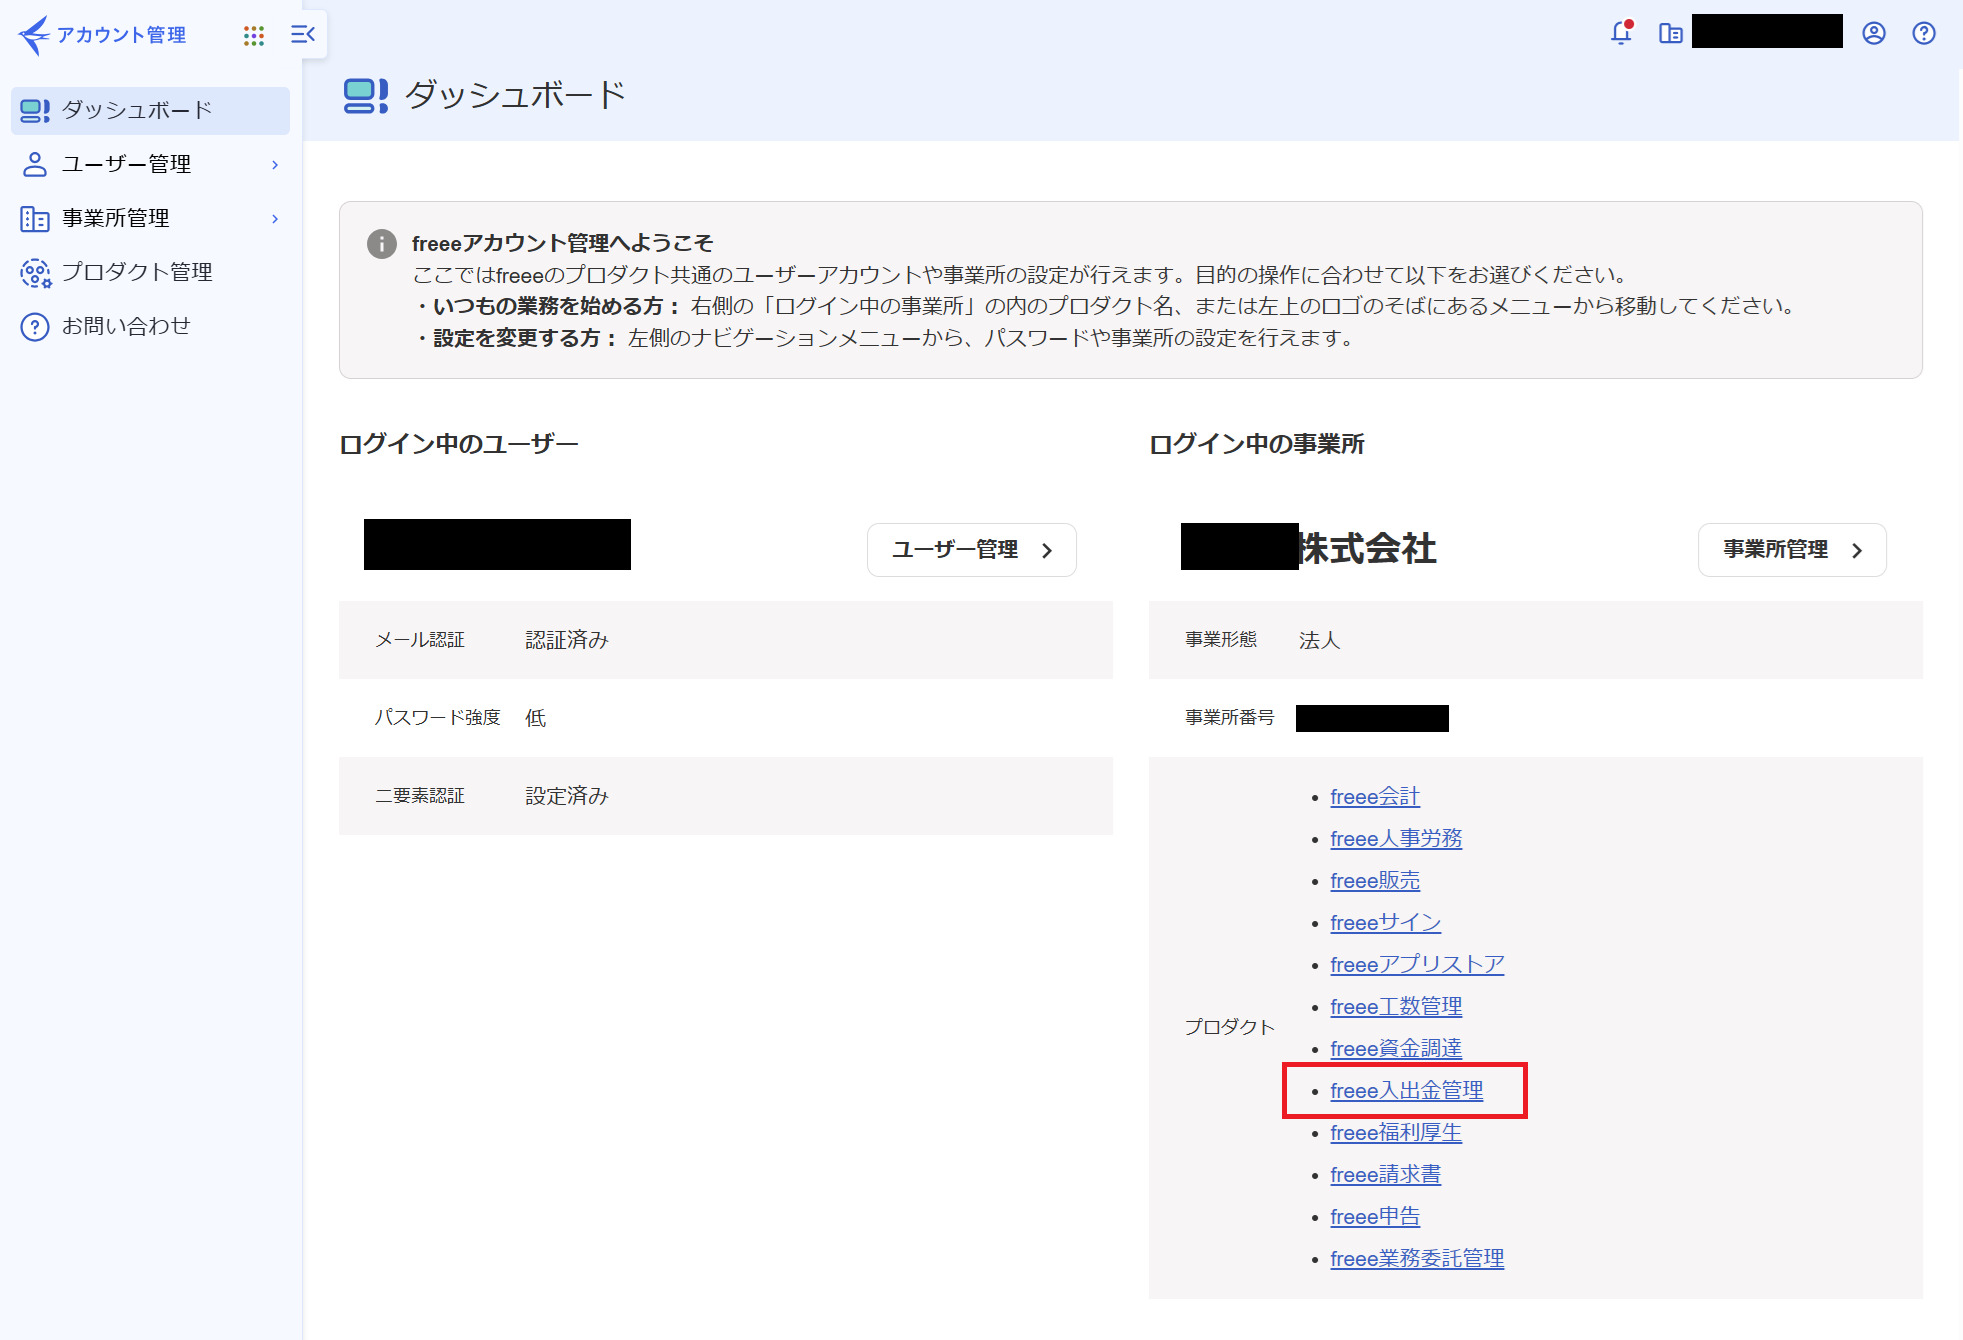The height and width of the screenshot is (1340, 1963).
Task: Click the ダッシュボード page title
Action: point(516,95)
